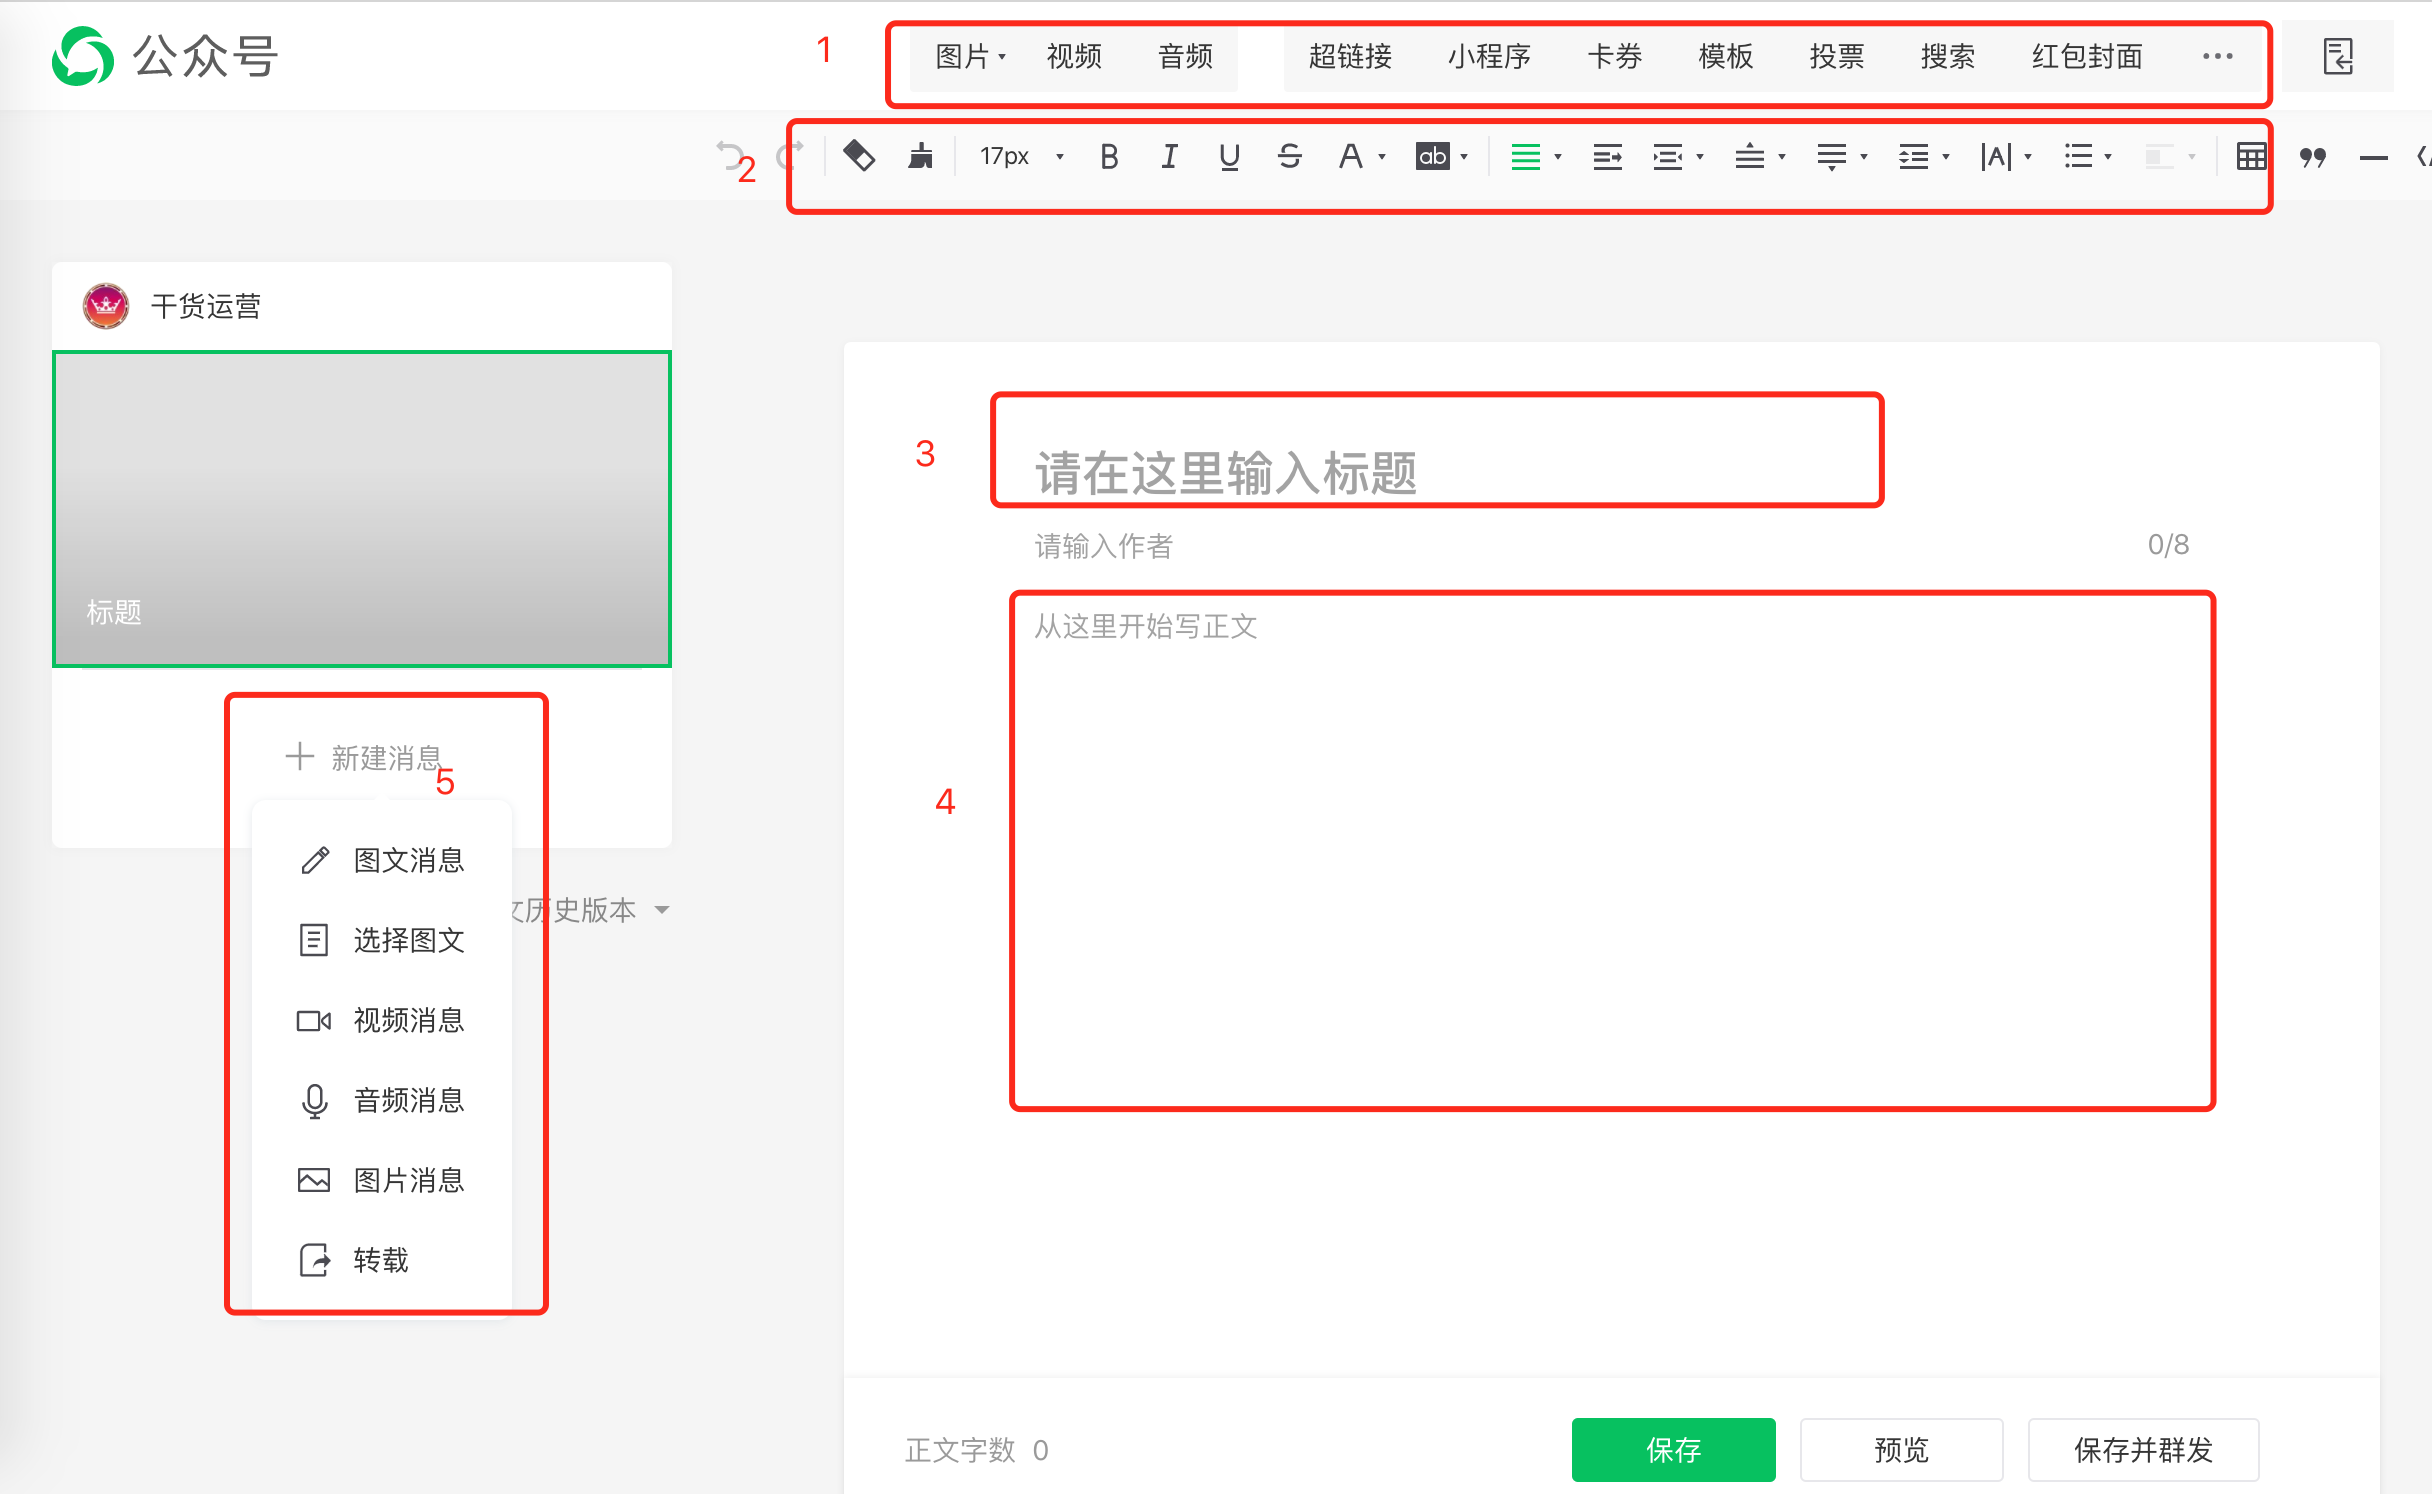Expand the three dots more menu
The image size is (2432, 1494).
tap(2217, 57)
